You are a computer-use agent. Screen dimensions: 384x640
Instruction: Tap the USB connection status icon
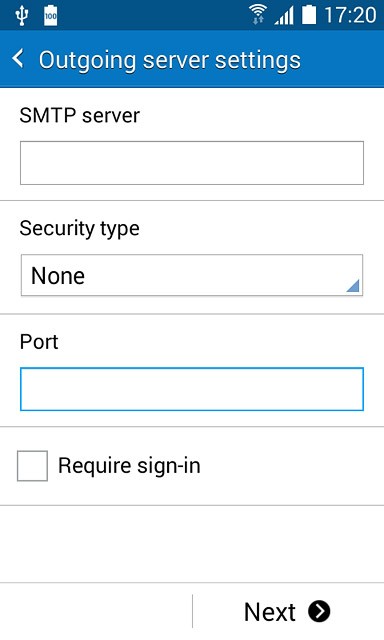pos(21,16)
